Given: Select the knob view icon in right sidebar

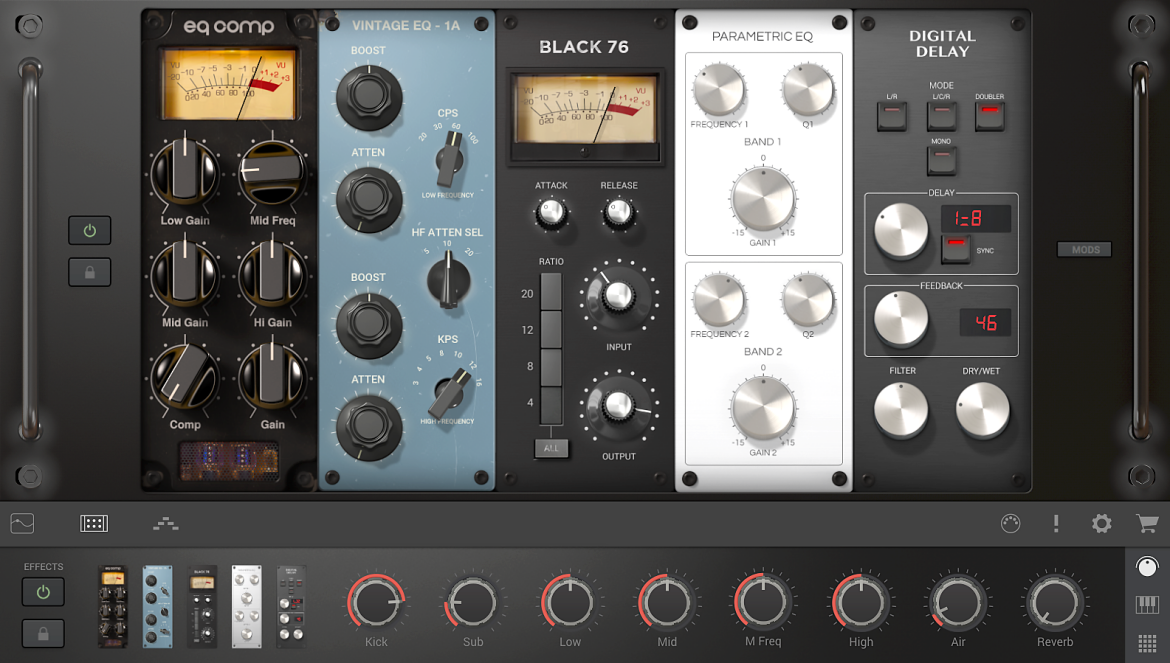Looking at the screenshot, I should [1147, 567].
